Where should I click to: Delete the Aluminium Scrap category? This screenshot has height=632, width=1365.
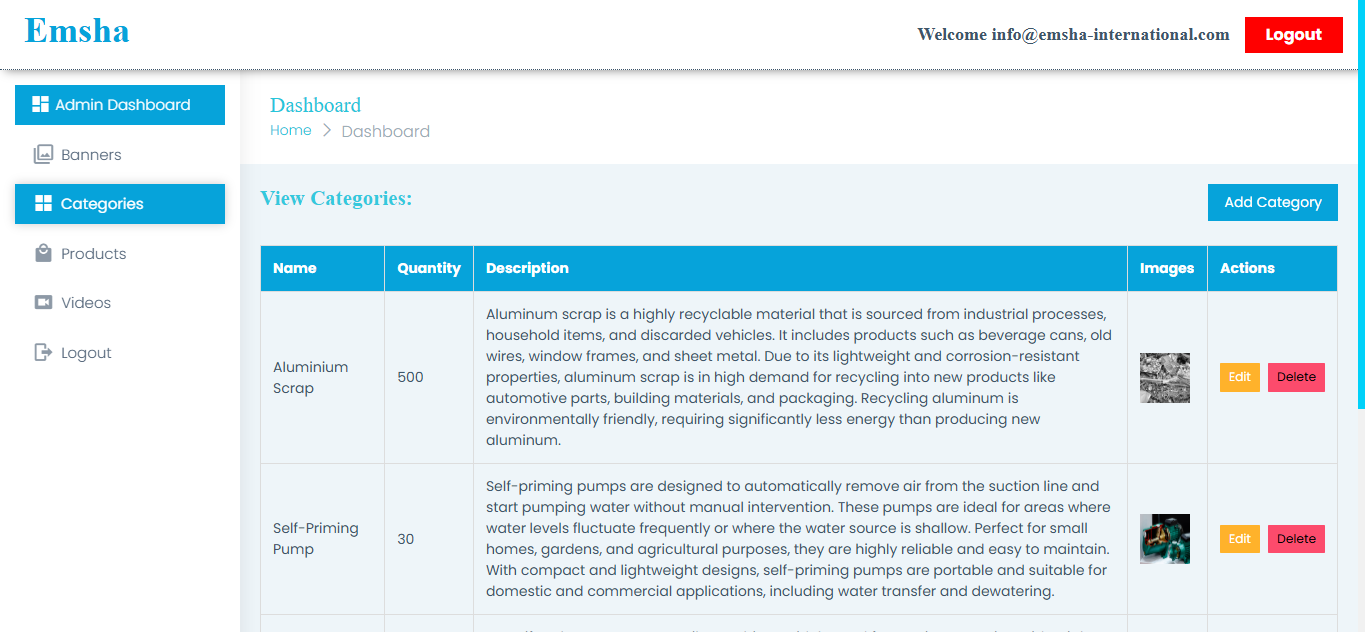click(x=1296, y=377)
